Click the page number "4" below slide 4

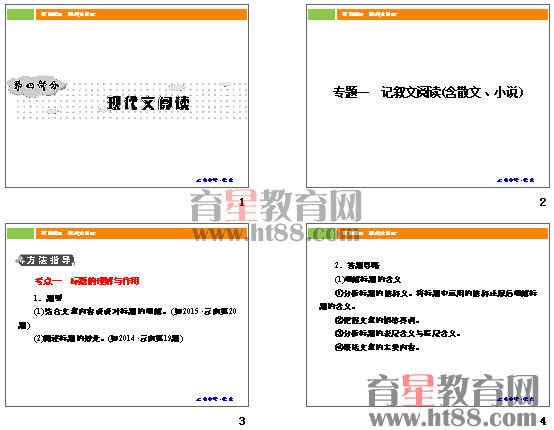(543, 421)
